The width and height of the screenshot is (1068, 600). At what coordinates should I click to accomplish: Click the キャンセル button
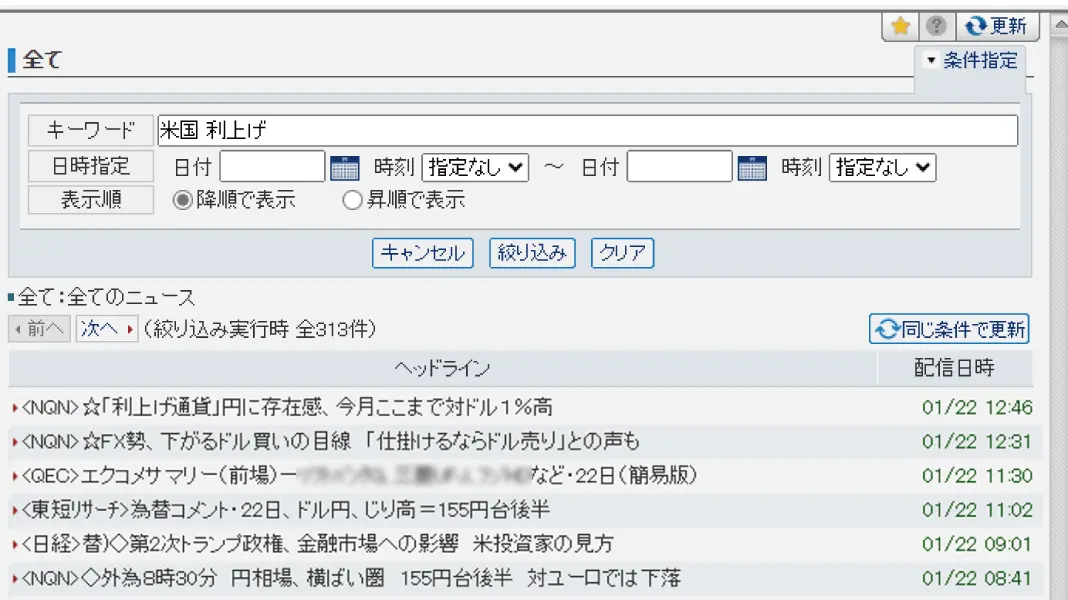[422, 253]
